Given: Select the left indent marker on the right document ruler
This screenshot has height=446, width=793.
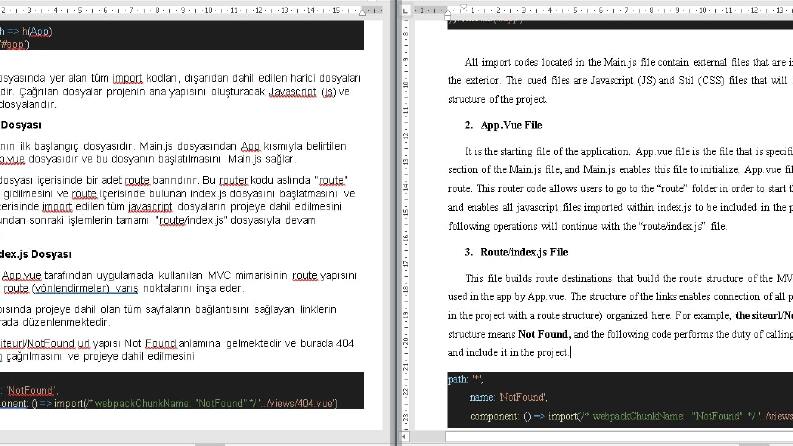Looking at the screenshot, I should [448, 16].
